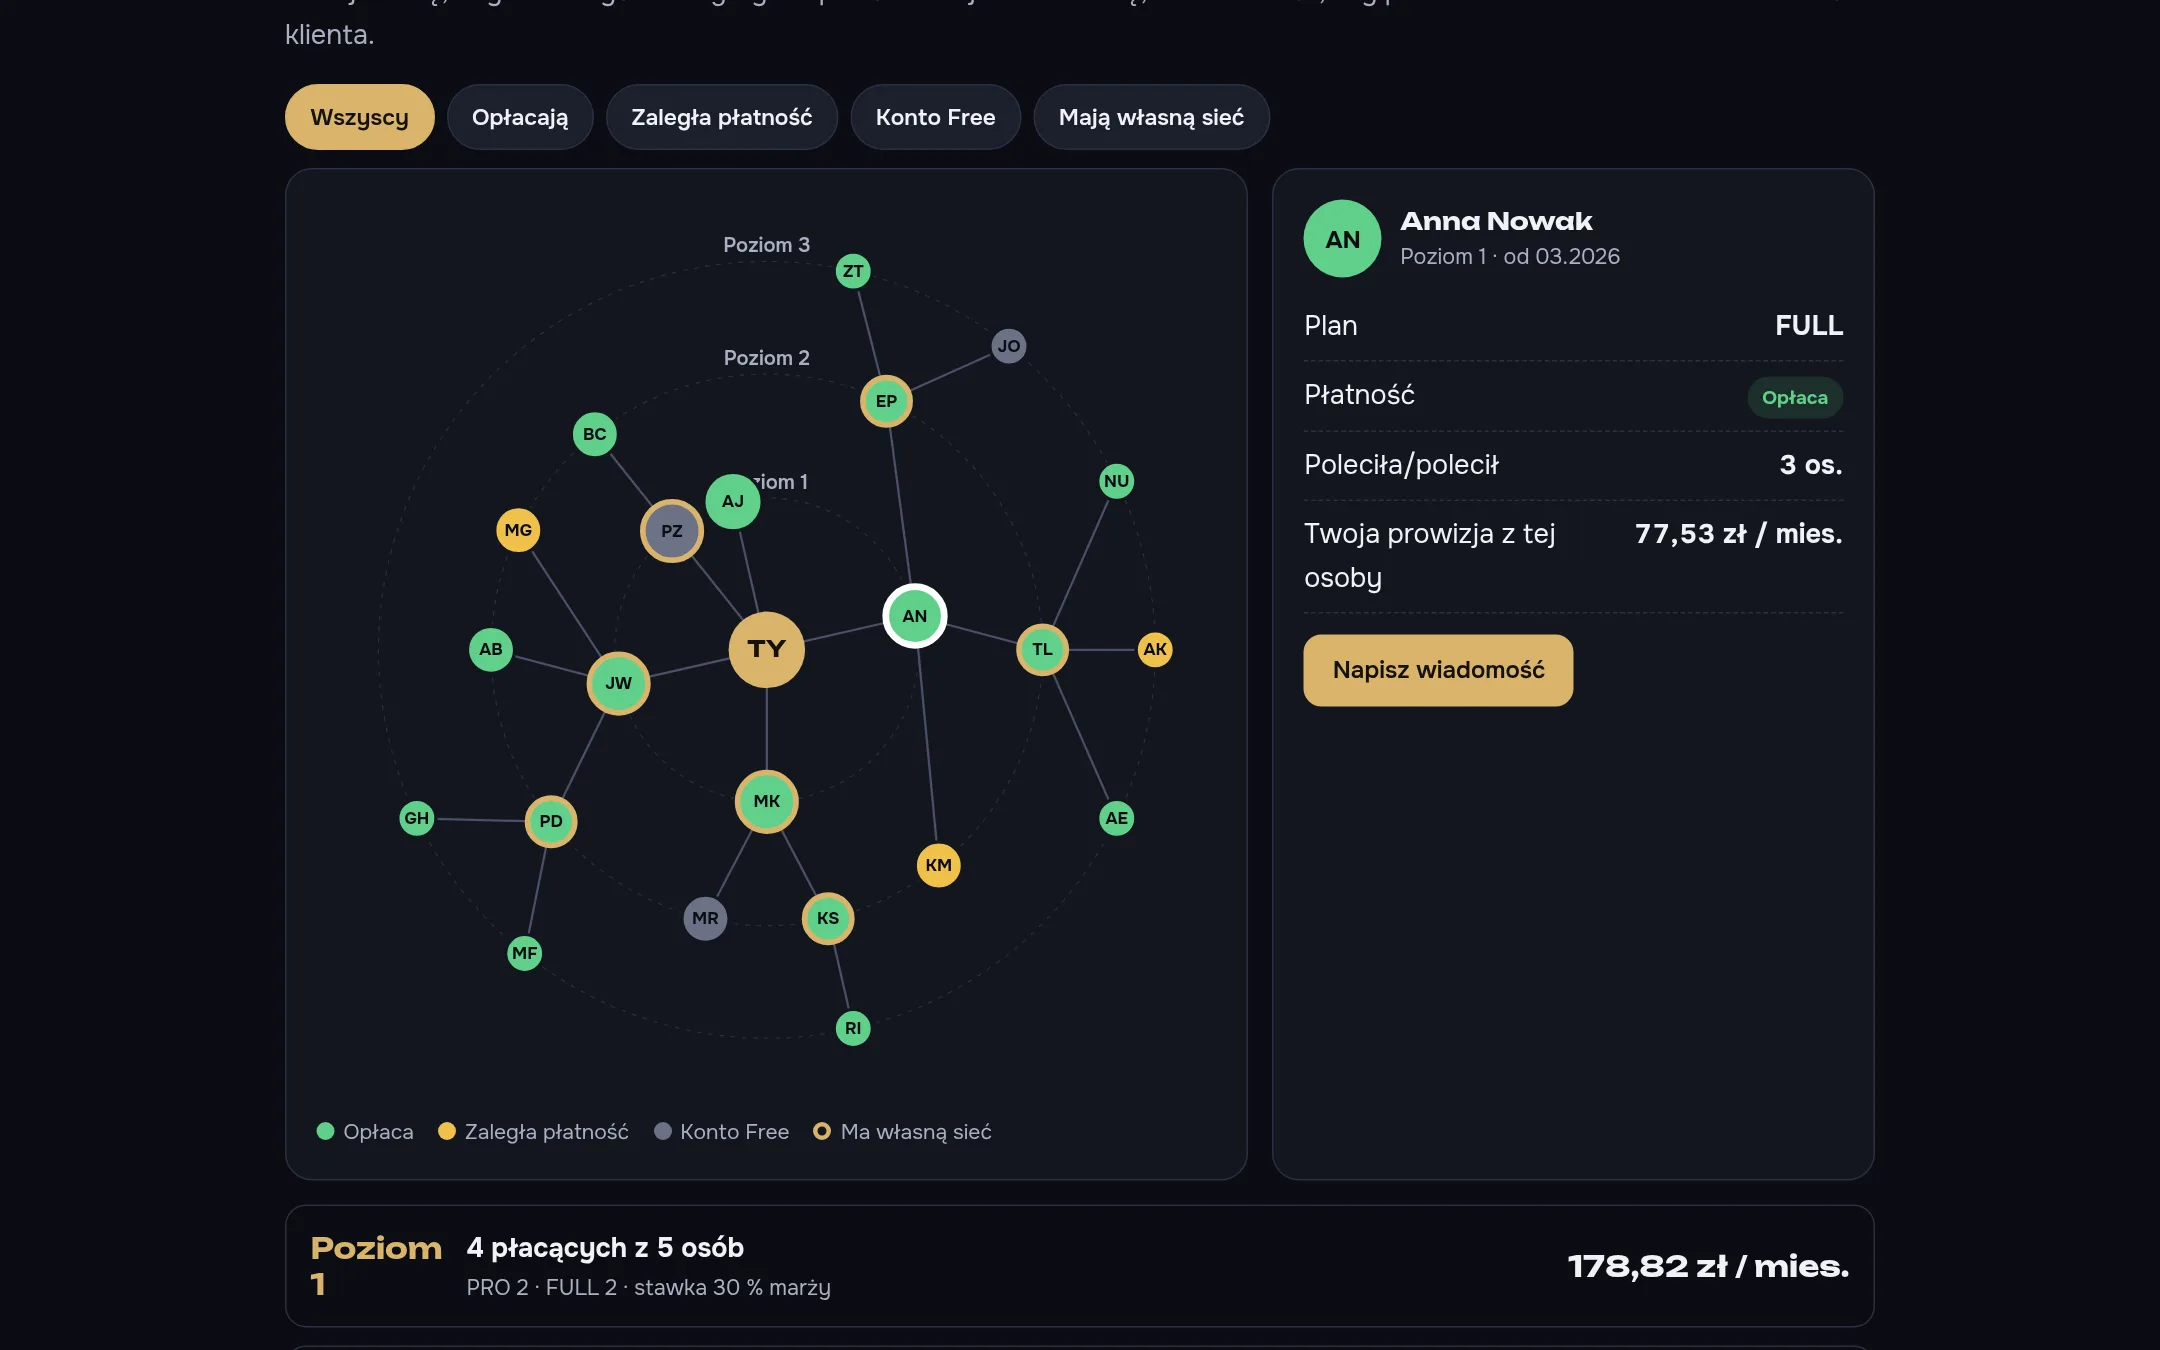Image resolution: width=2160 pixels, height=1350 pixels.
Task: Click Anna Nowak's AN avatar
Action: tap(1342, 239)
